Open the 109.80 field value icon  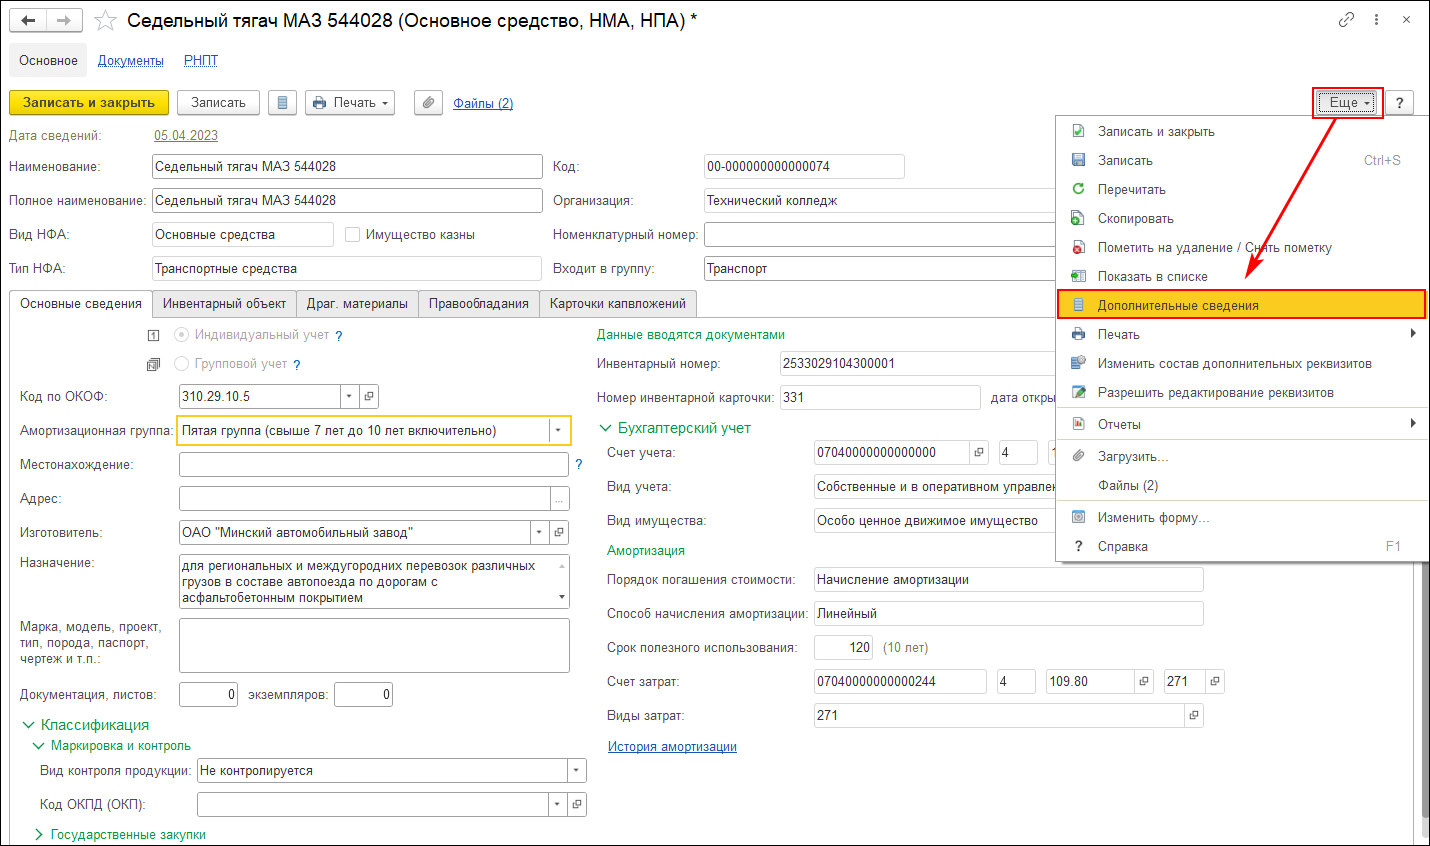(x=1143, y=681)
